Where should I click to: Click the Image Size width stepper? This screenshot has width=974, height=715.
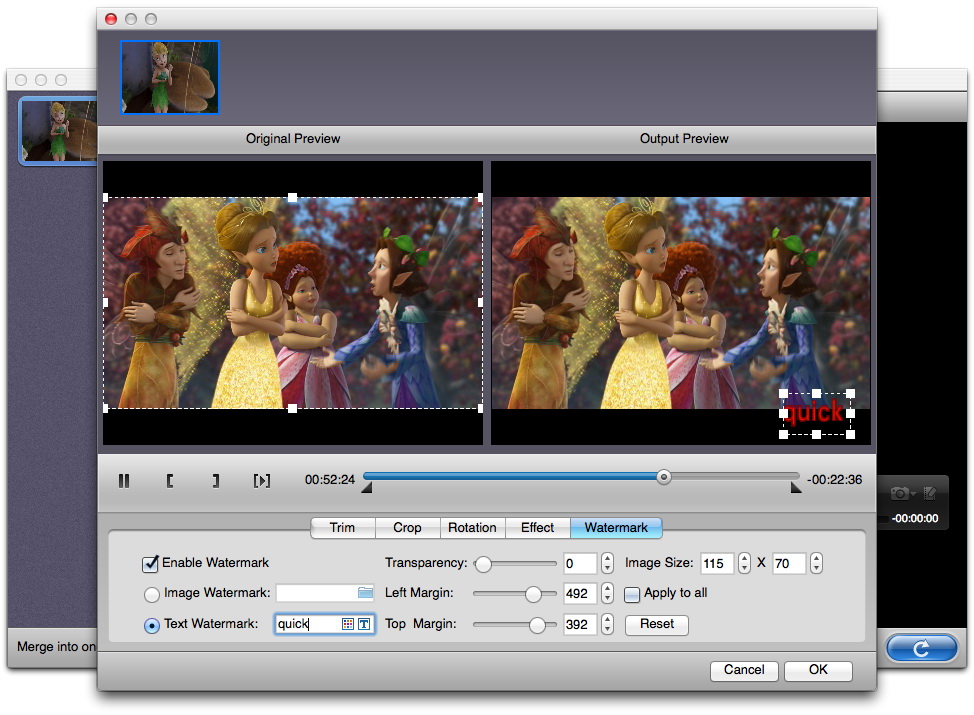(744, 563)
